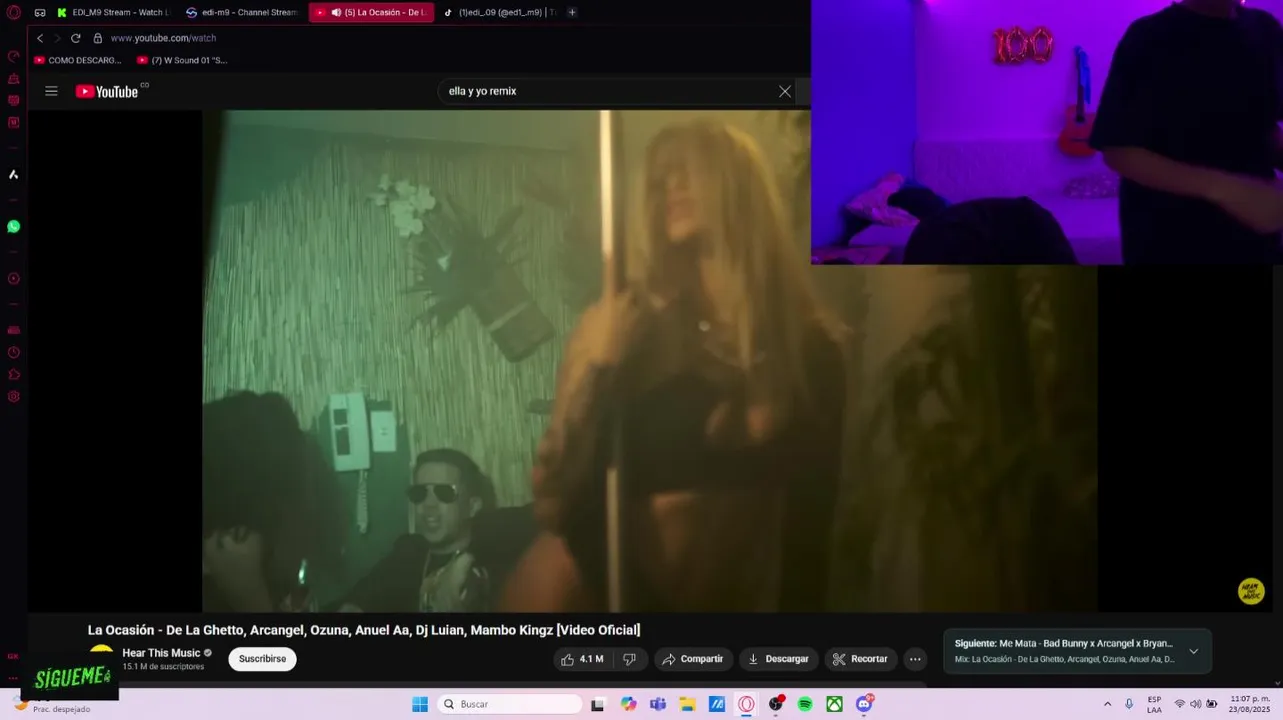Viewport: 1283px width, 720px height.
Task: Open GX Corner gamepad icon in tab bar
Action: click(x=40, y=12)
